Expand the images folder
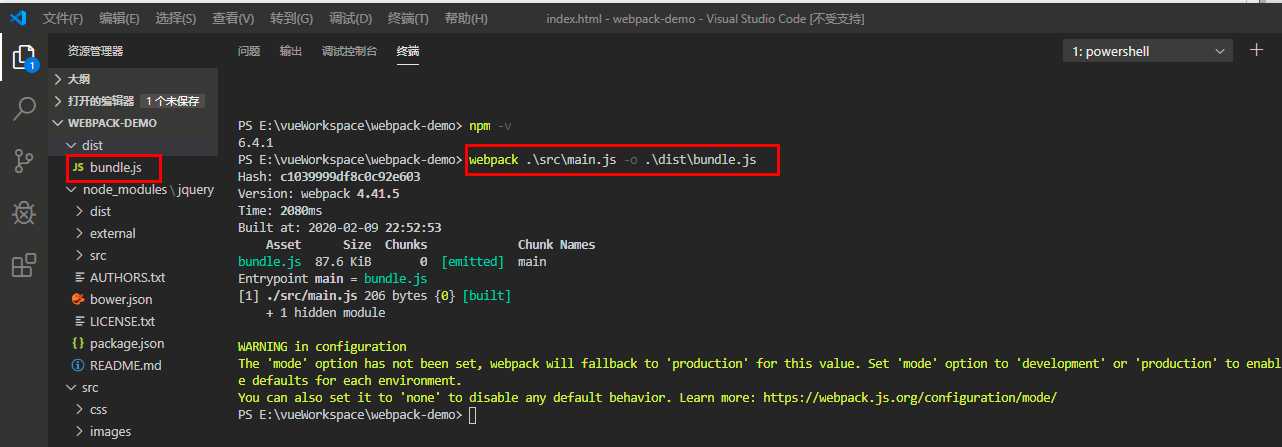Screen dimensions: 1282x447 [x=133, y=431]
